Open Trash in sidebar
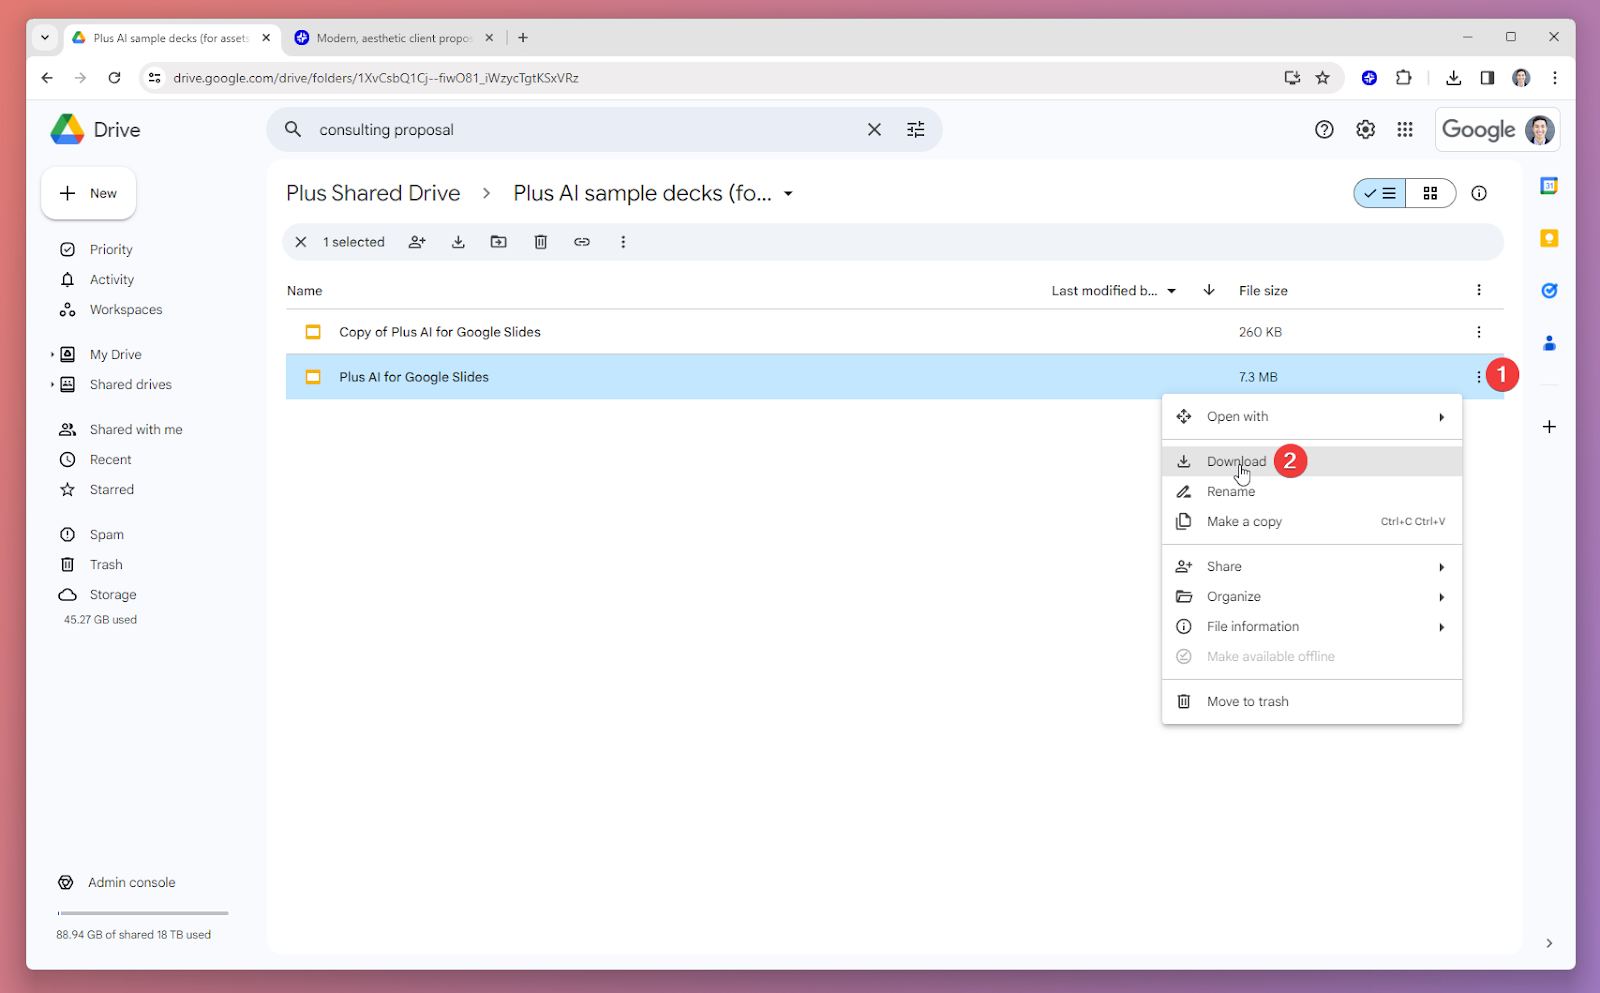 point(106,564)
